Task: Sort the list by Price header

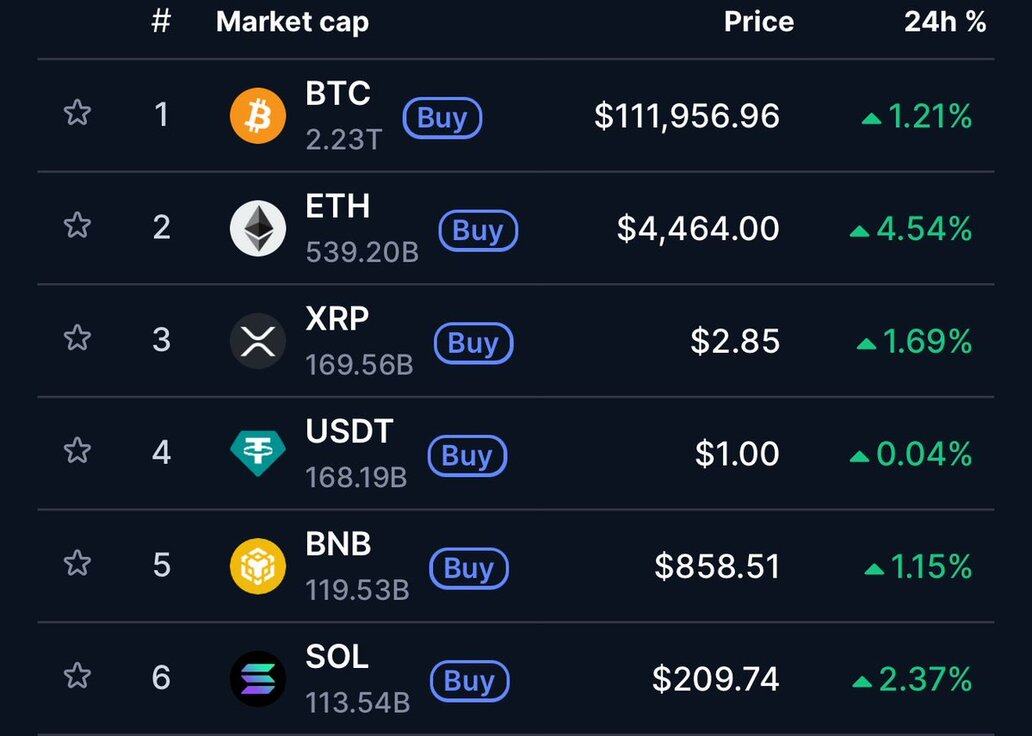Action: click(759, 22)
